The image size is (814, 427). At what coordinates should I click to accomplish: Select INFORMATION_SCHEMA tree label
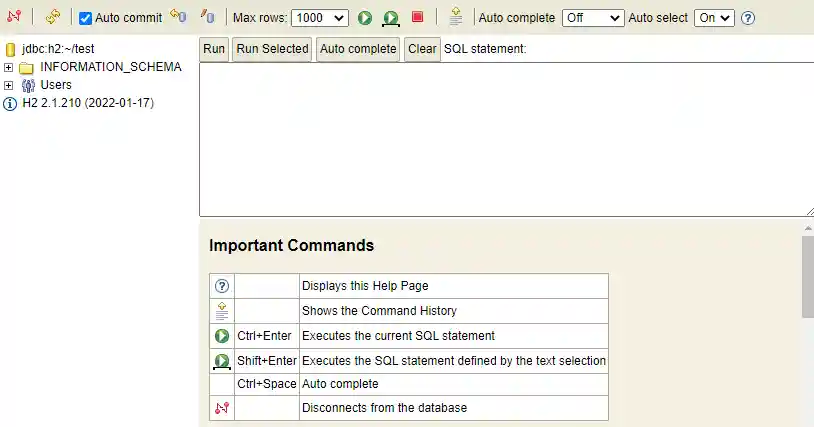click(111, 67)
